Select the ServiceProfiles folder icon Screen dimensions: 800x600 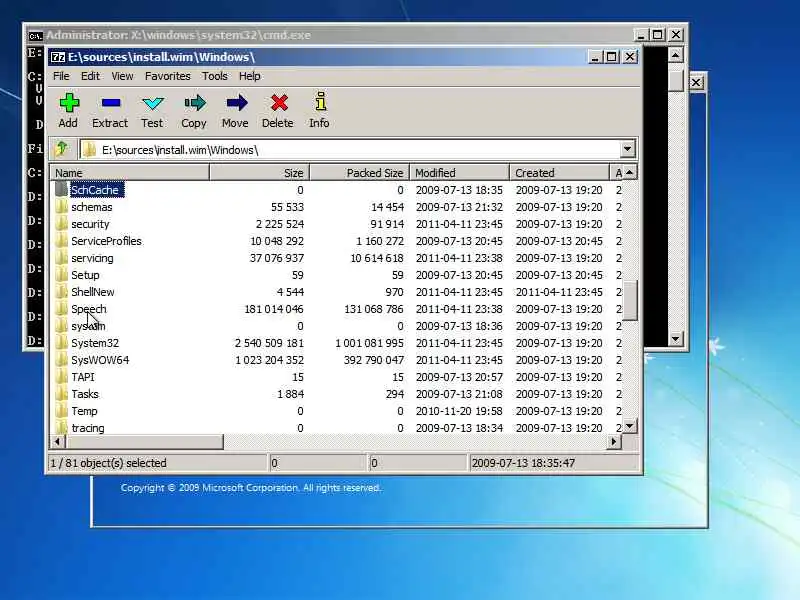point(61,241)
